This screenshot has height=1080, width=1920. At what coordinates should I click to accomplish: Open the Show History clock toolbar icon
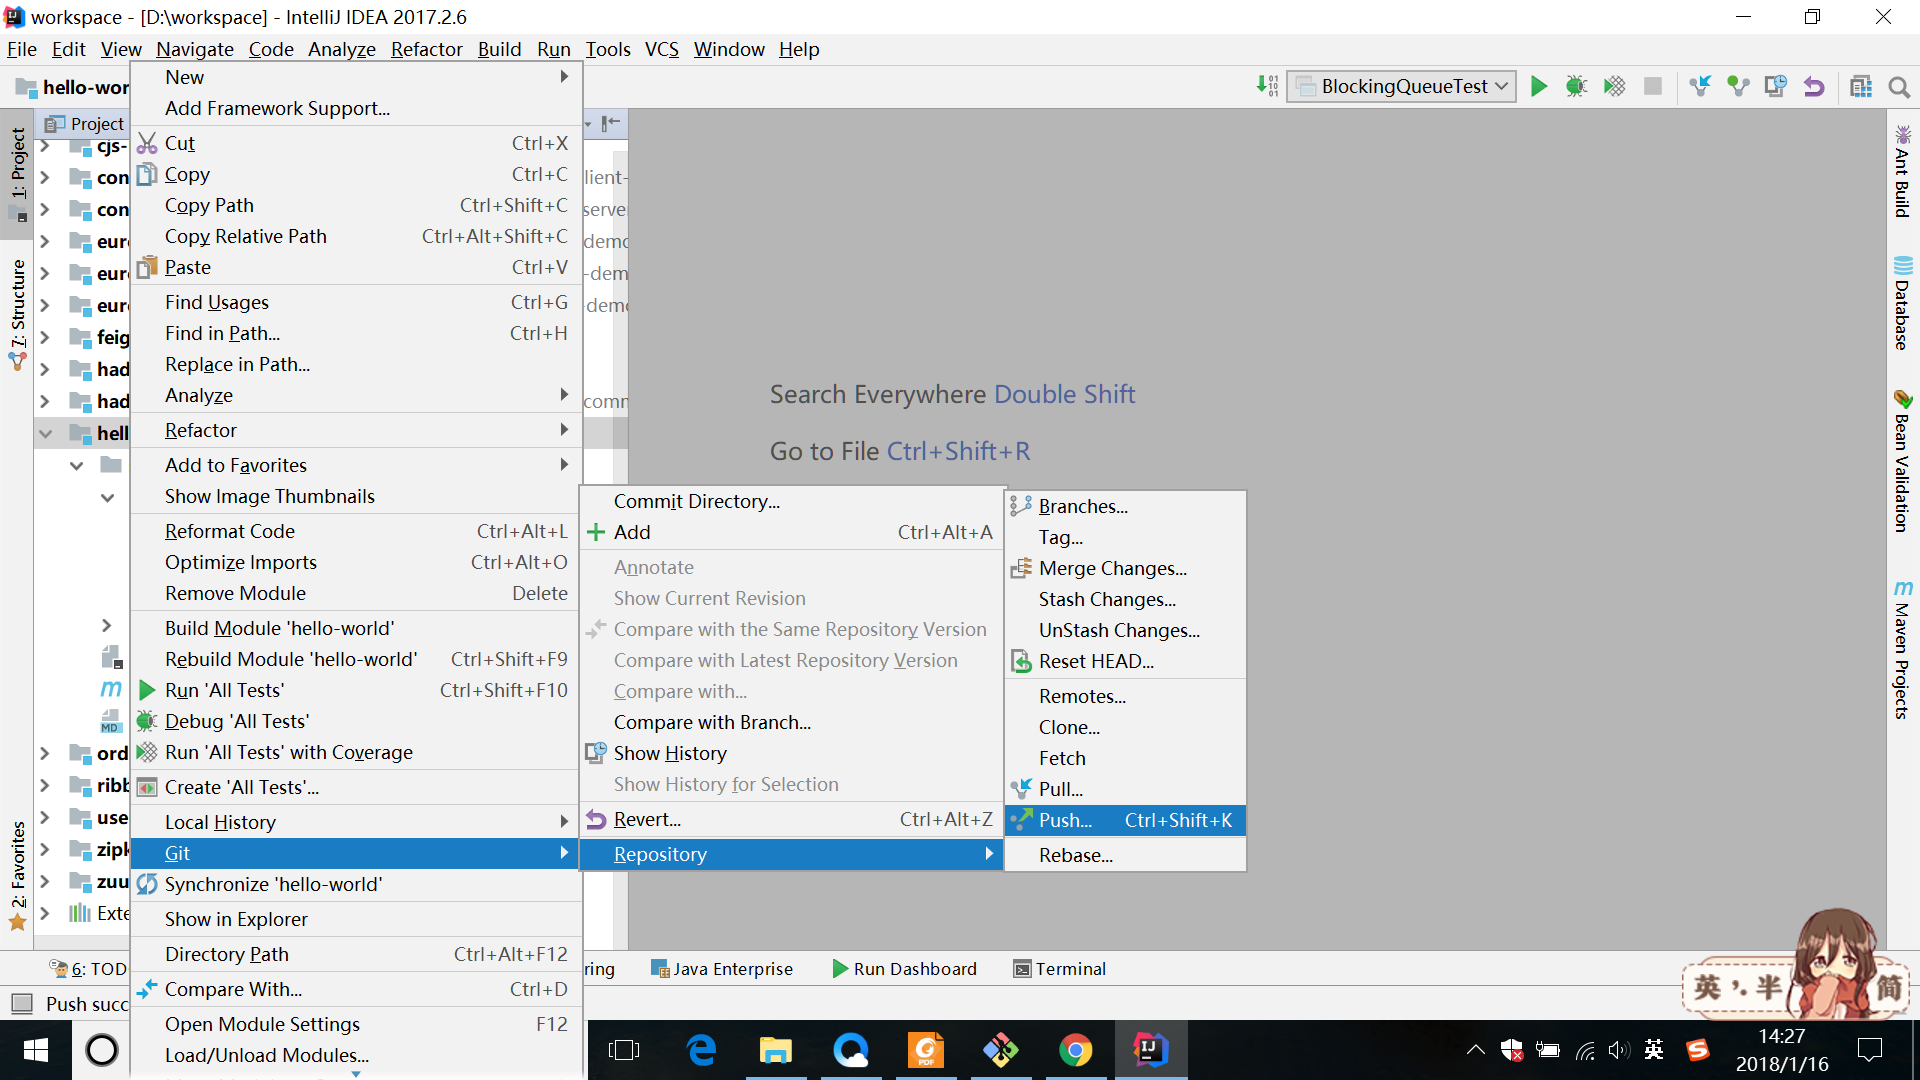click(1776, 87)
